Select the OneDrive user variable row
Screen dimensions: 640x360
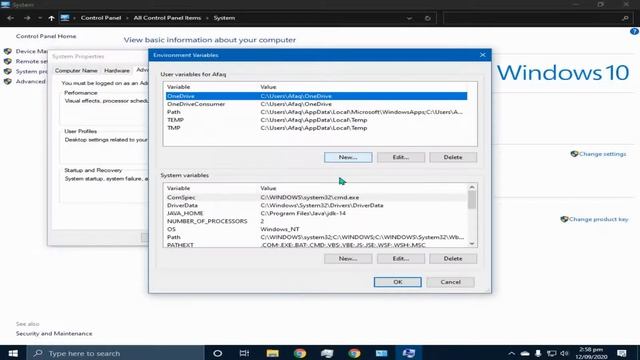tap(316, 96)
